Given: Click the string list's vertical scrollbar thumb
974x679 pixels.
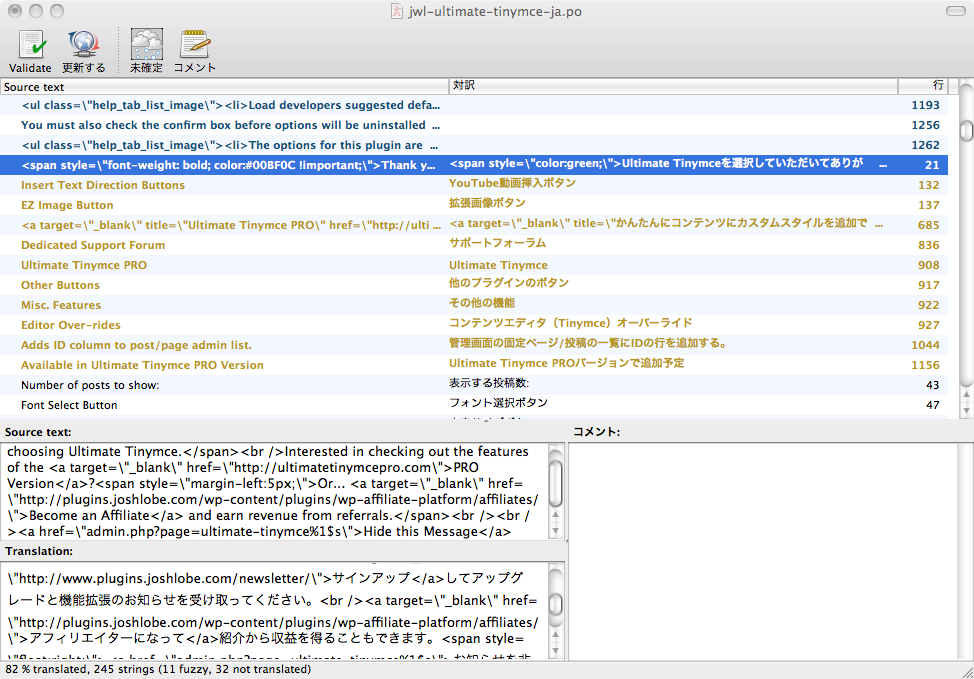Looking at the screenshot, I should click(966, 131).
